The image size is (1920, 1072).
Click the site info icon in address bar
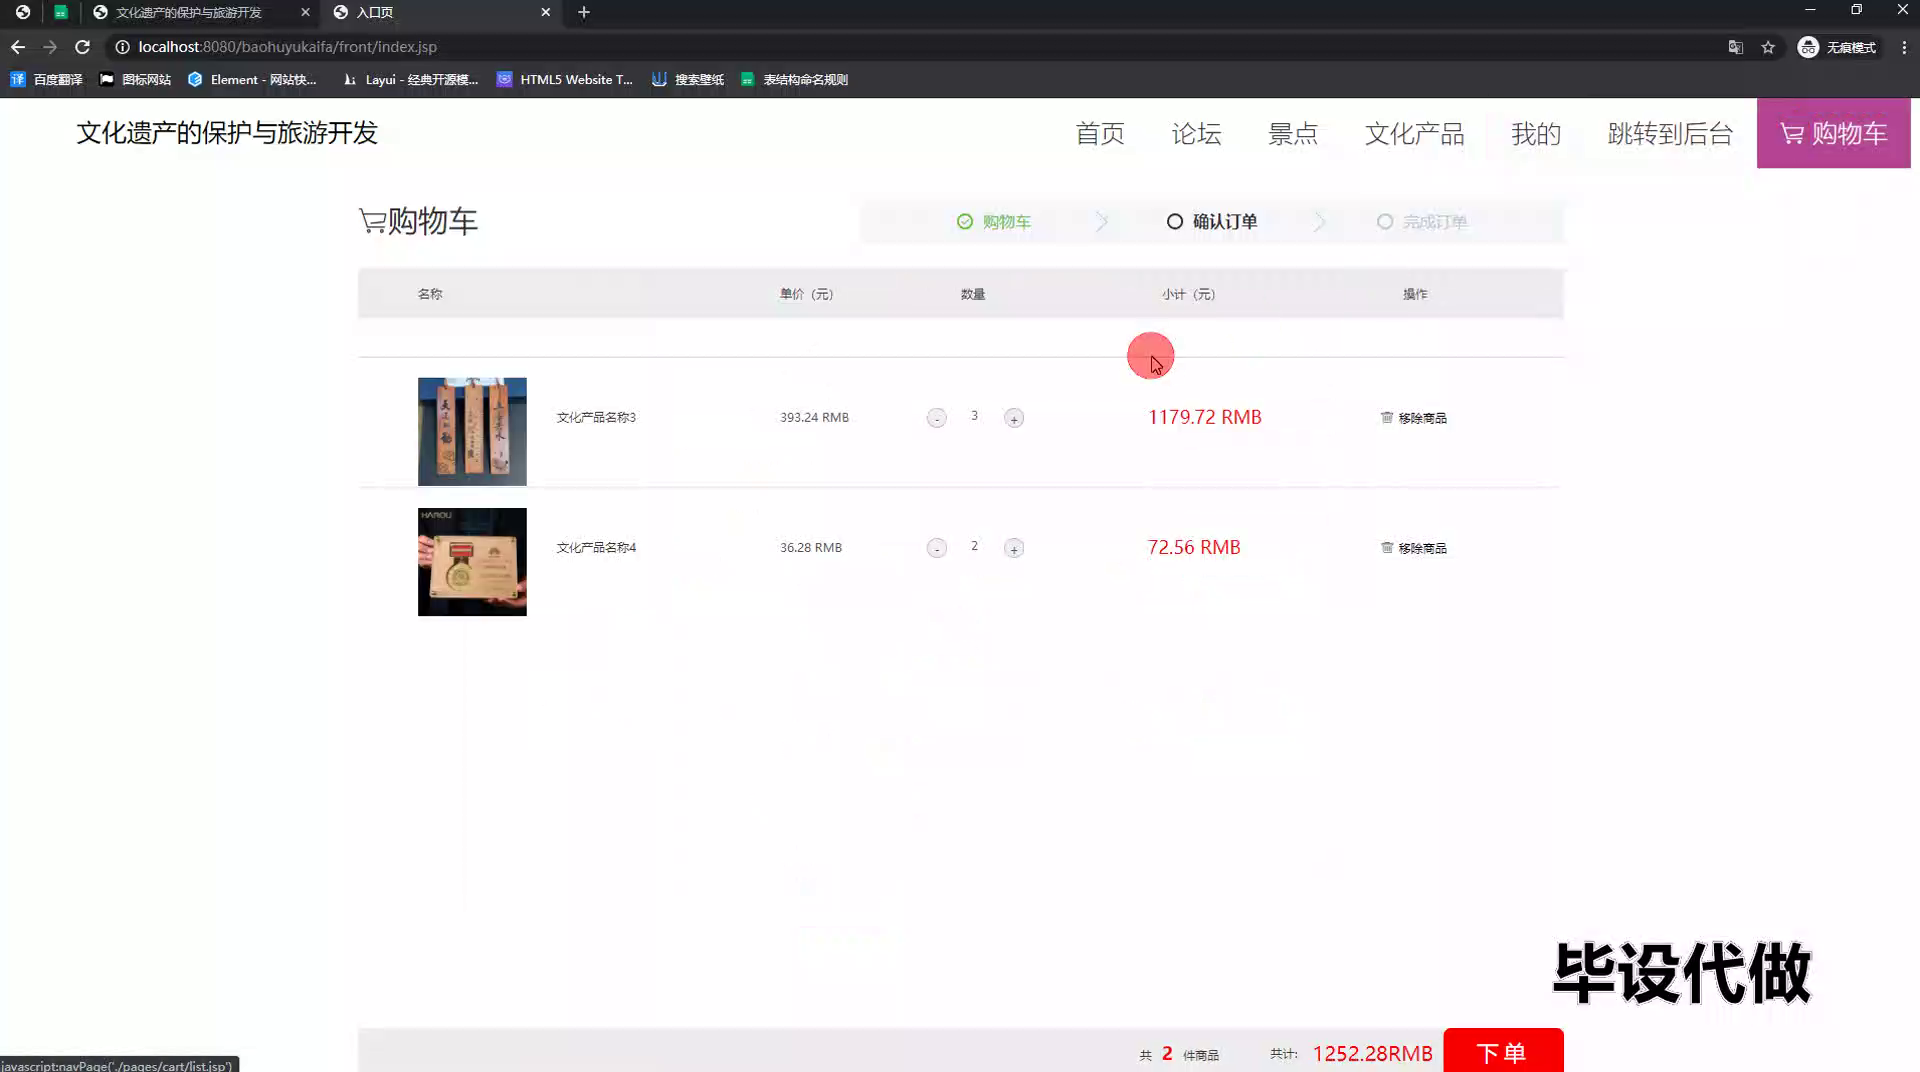tap(122, 47)
